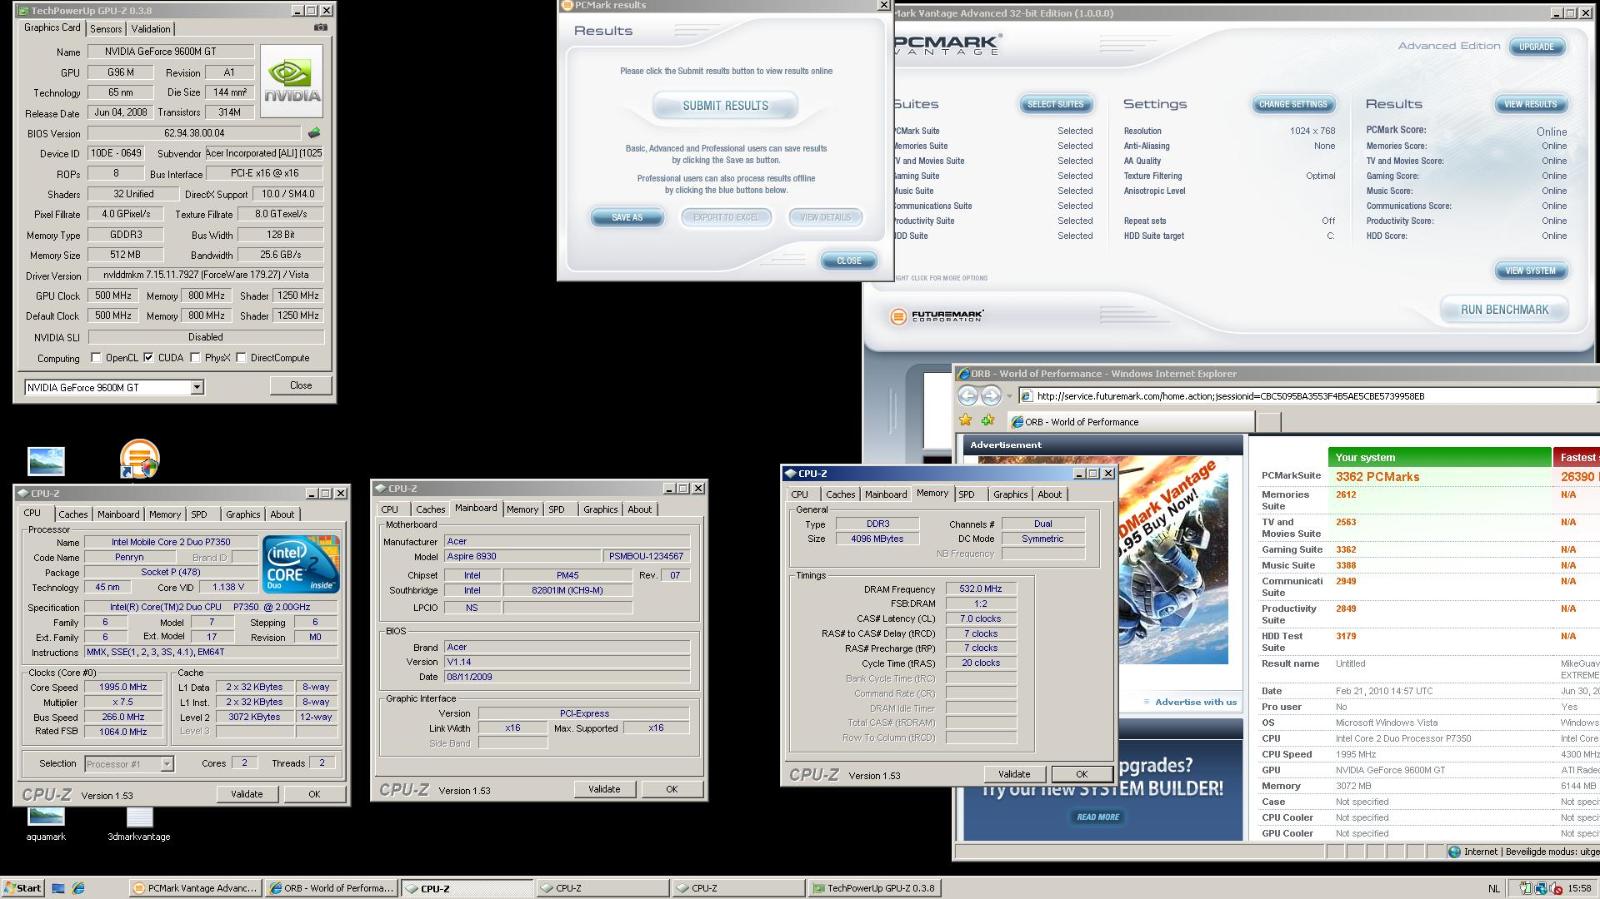Click the Futuremark Corporation logo in PCMark
The height and width of the screenshot is (899, 1600).
tap(936, 316)
